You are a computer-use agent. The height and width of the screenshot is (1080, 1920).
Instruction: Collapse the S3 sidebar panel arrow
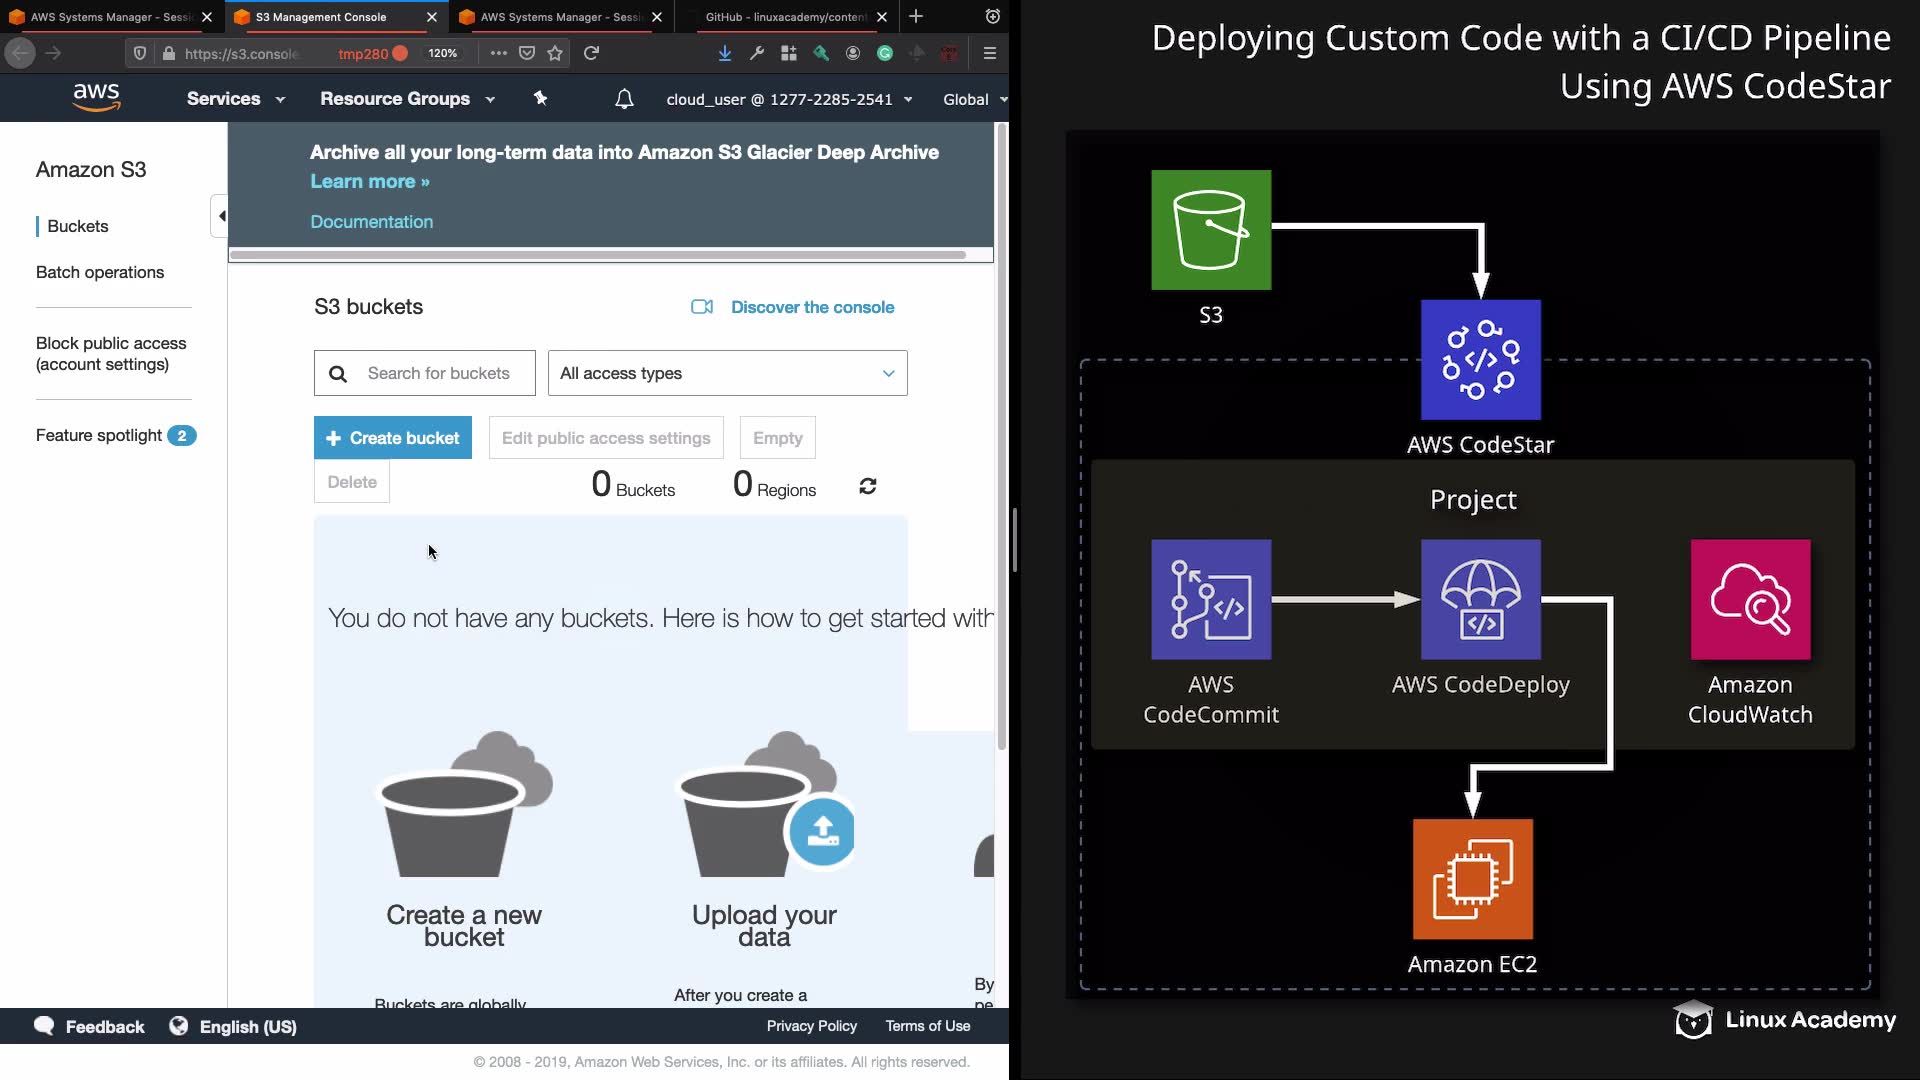[221, 216]
